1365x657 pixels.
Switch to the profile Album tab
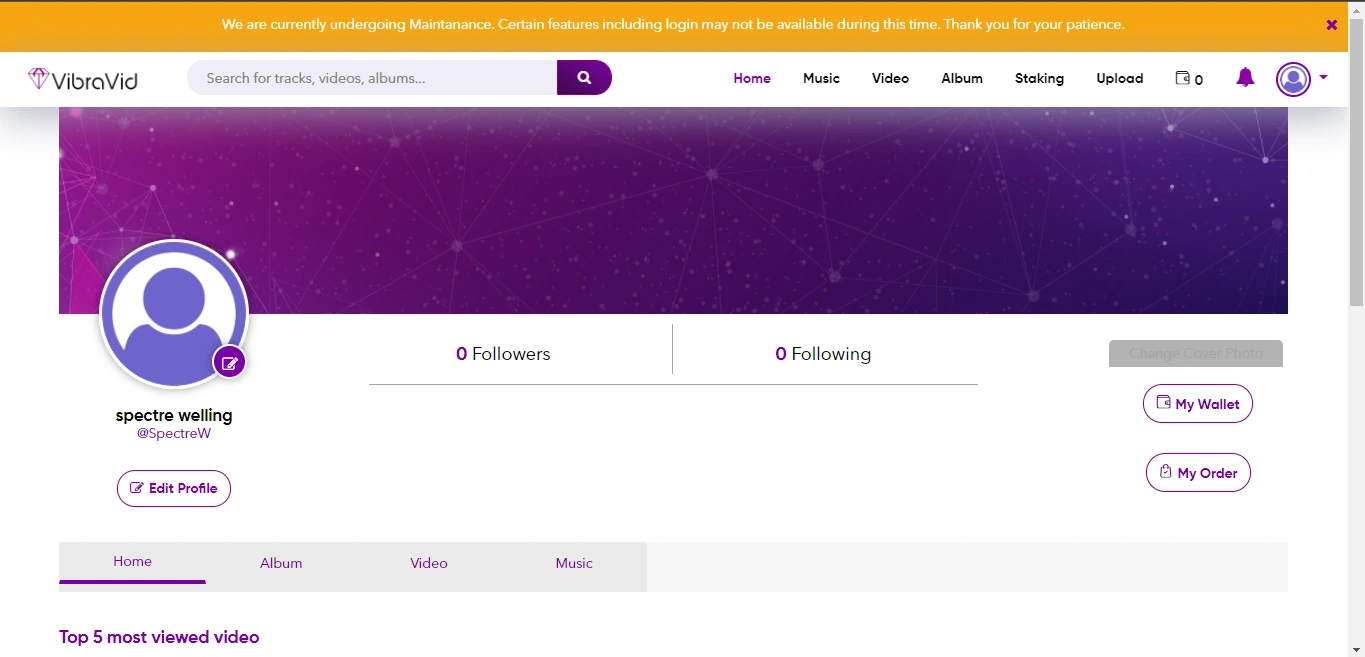281,563
